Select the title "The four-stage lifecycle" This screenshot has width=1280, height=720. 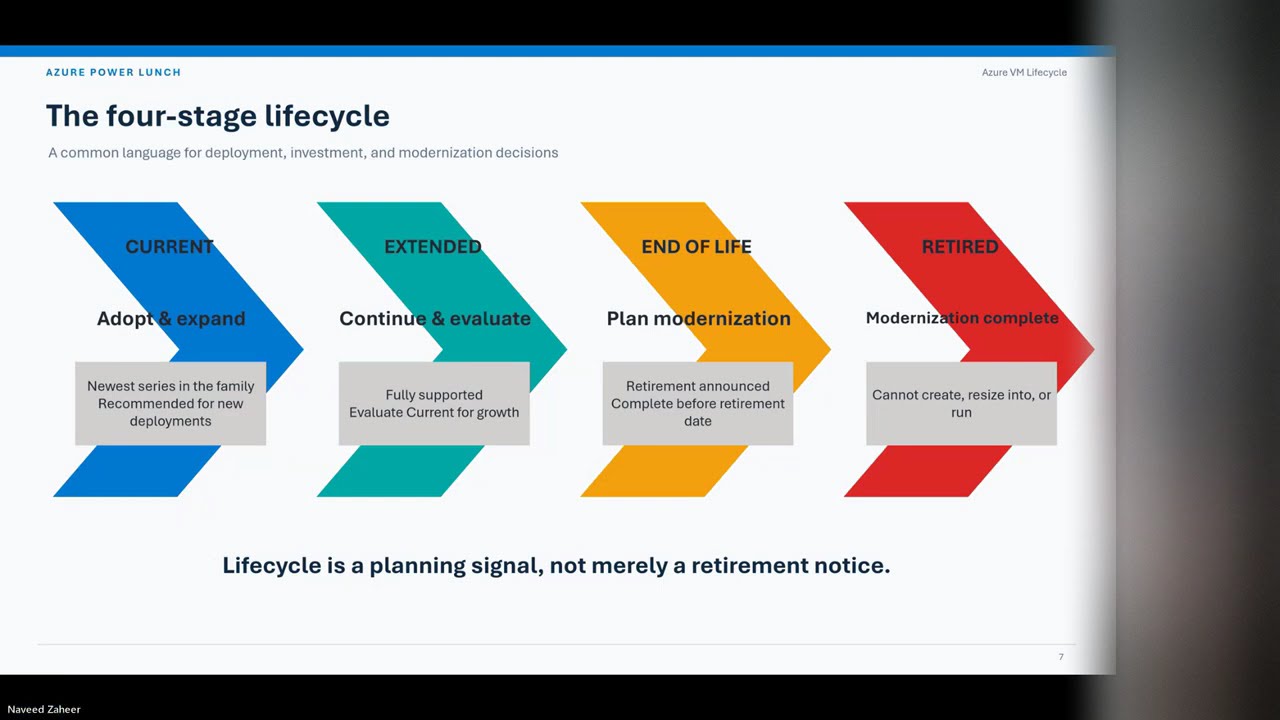click(x=218, y=116)
